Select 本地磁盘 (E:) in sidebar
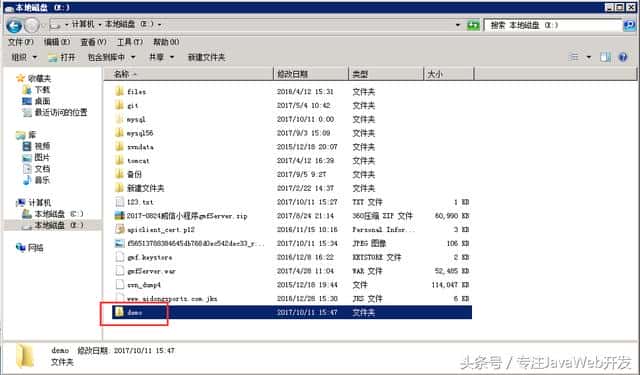This screenshot has height=375, width=640. [x=59, y=225]
